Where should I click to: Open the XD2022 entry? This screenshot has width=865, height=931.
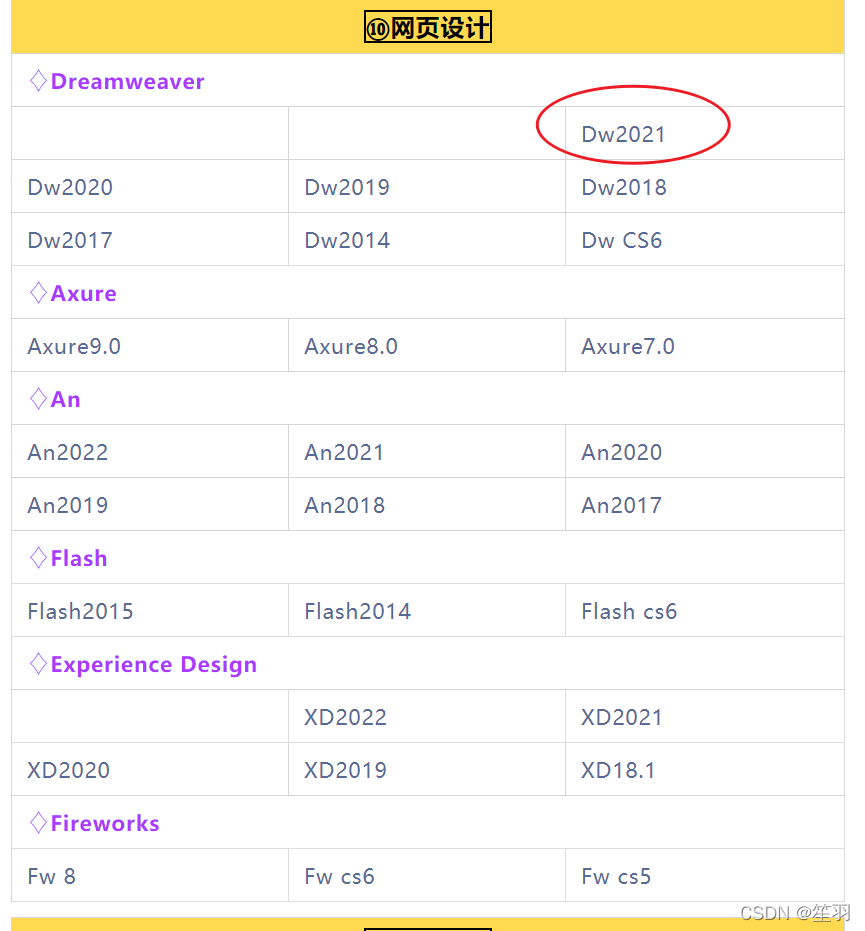pyautogui.click(x=345, y=717)
